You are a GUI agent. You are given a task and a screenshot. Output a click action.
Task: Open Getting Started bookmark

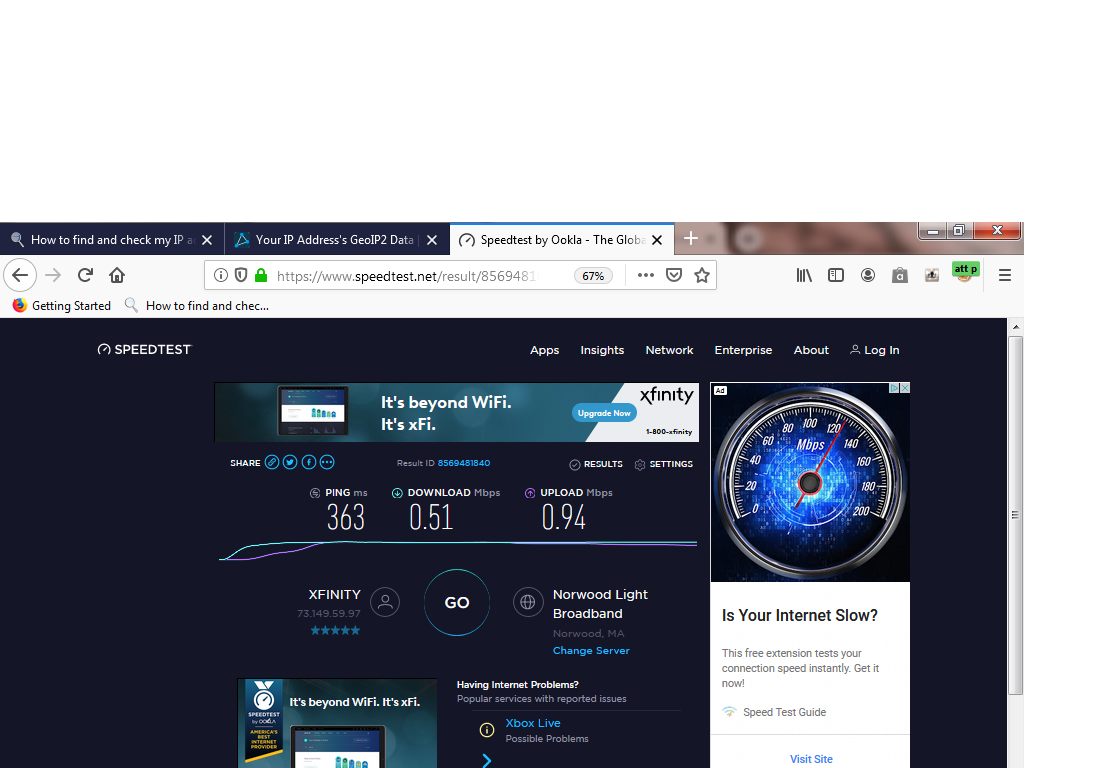point(61,306)
